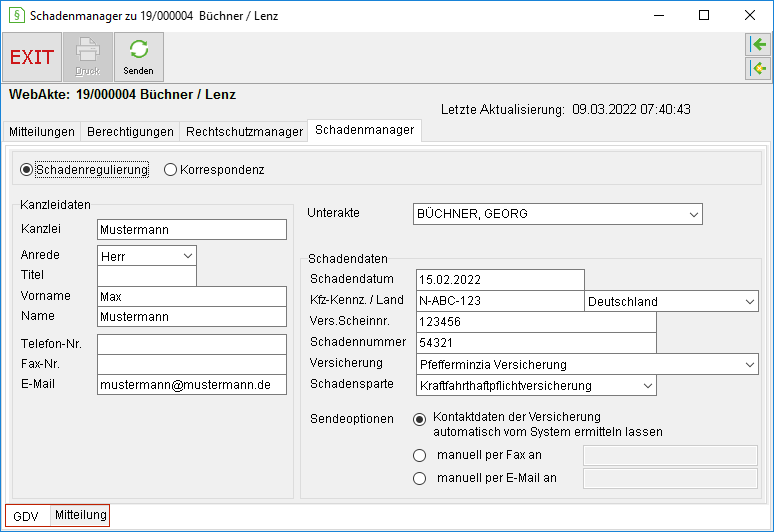
Task: Choose automatic Kontaktdaten der Versicherung option
Action: point(420,419)
